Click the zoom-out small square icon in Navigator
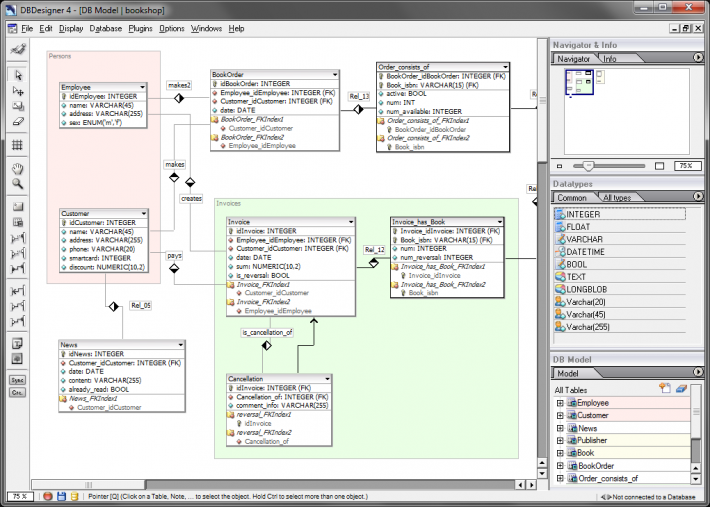The image size is (710, 507). click(x=560, y=166)
